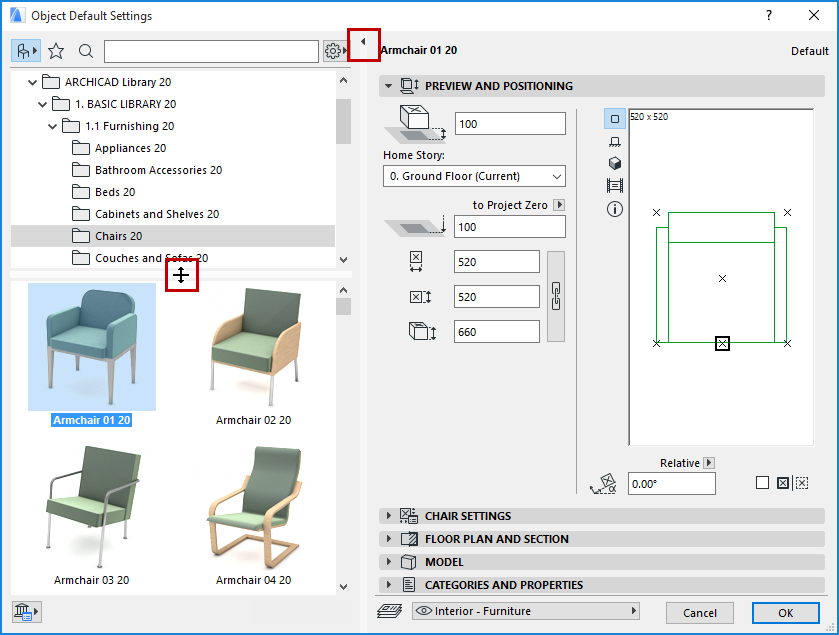
Task: Open the to Project Zero reference menu
Action: coord(559,205)
